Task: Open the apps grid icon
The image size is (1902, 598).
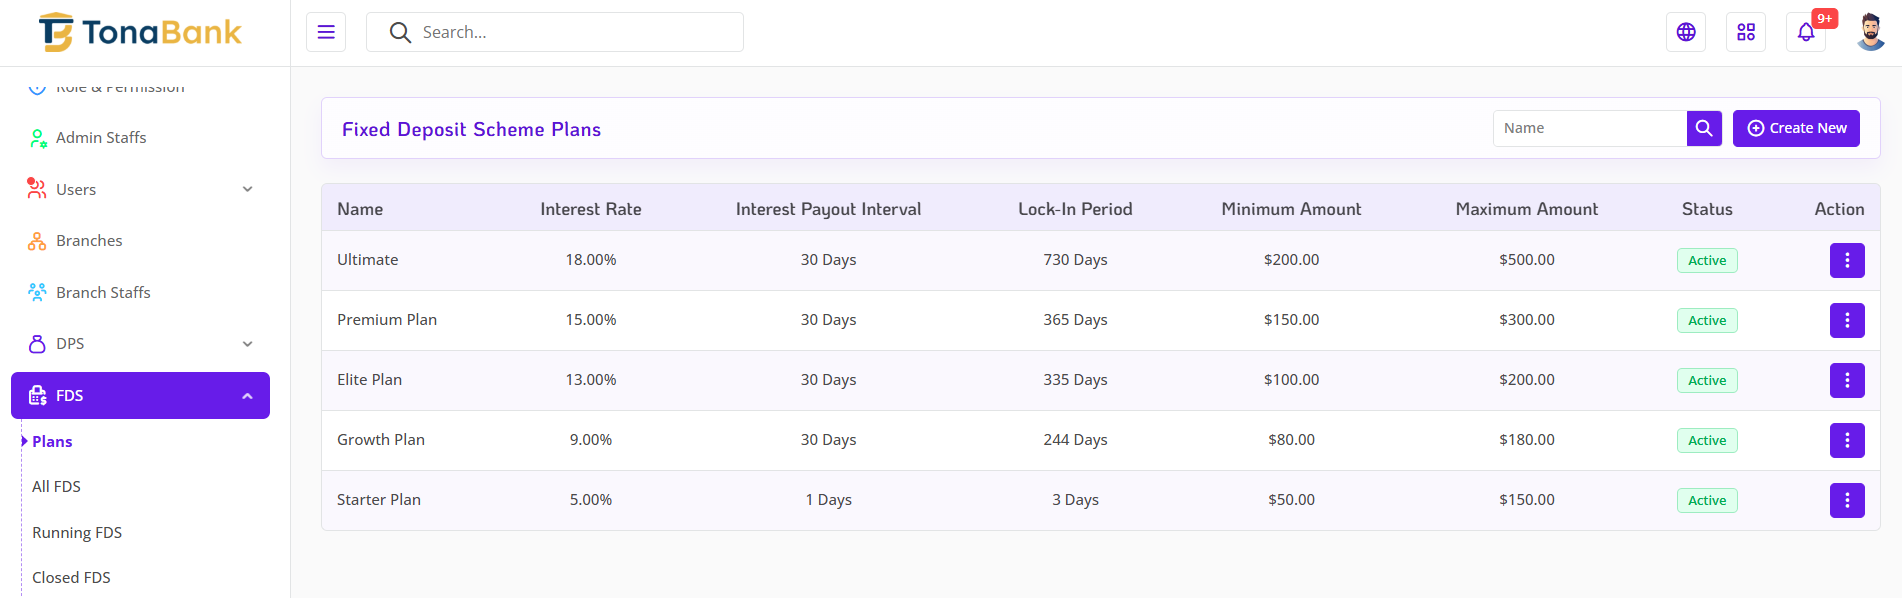Action: pyautogui.click(x=1746, y=32)
